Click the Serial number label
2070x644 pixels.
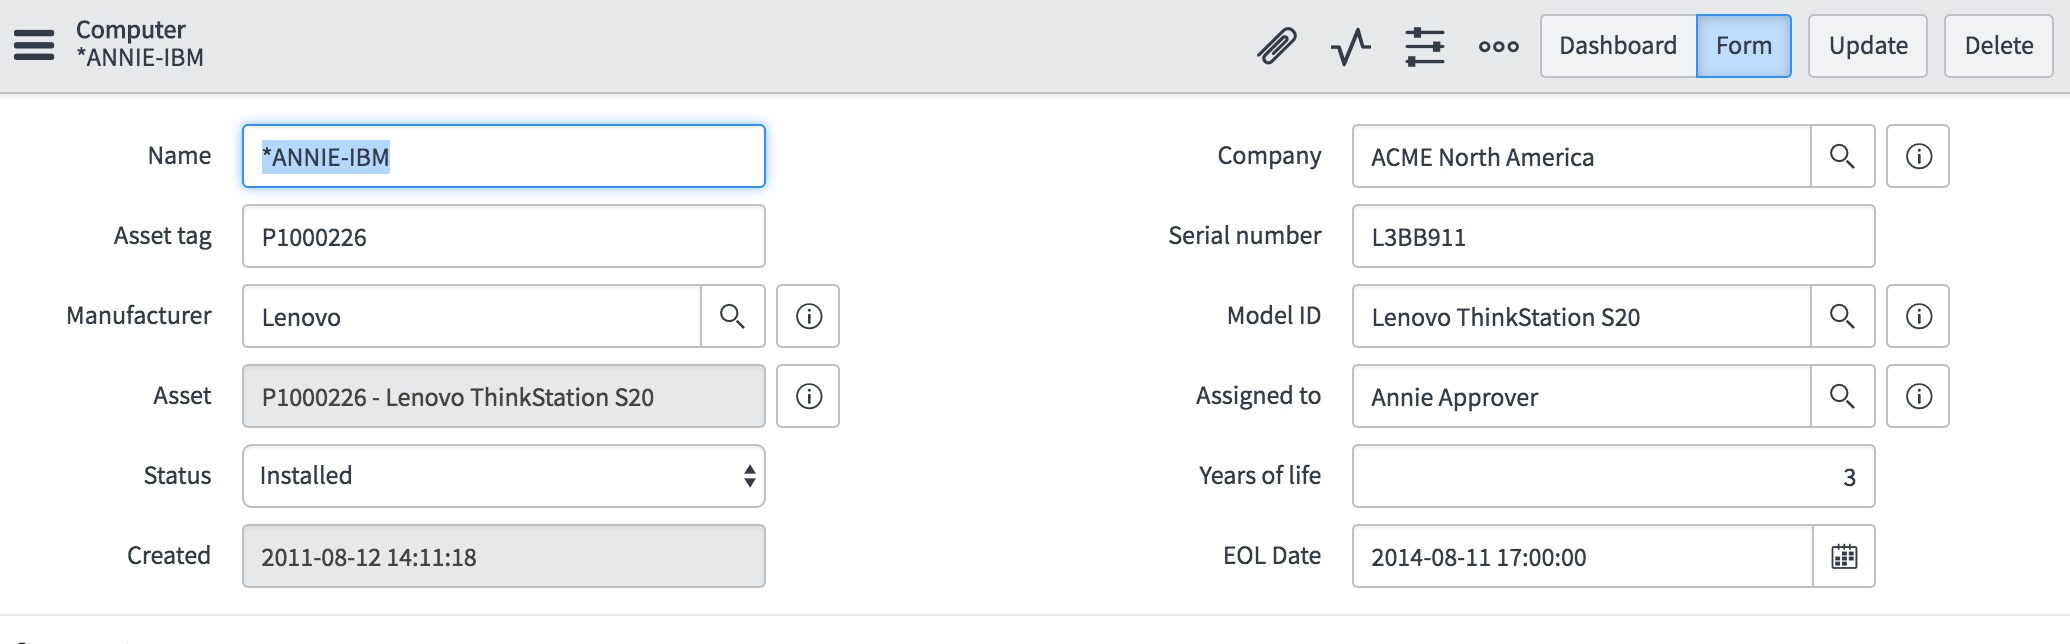pyautogui.click(x=1245, y=236)
